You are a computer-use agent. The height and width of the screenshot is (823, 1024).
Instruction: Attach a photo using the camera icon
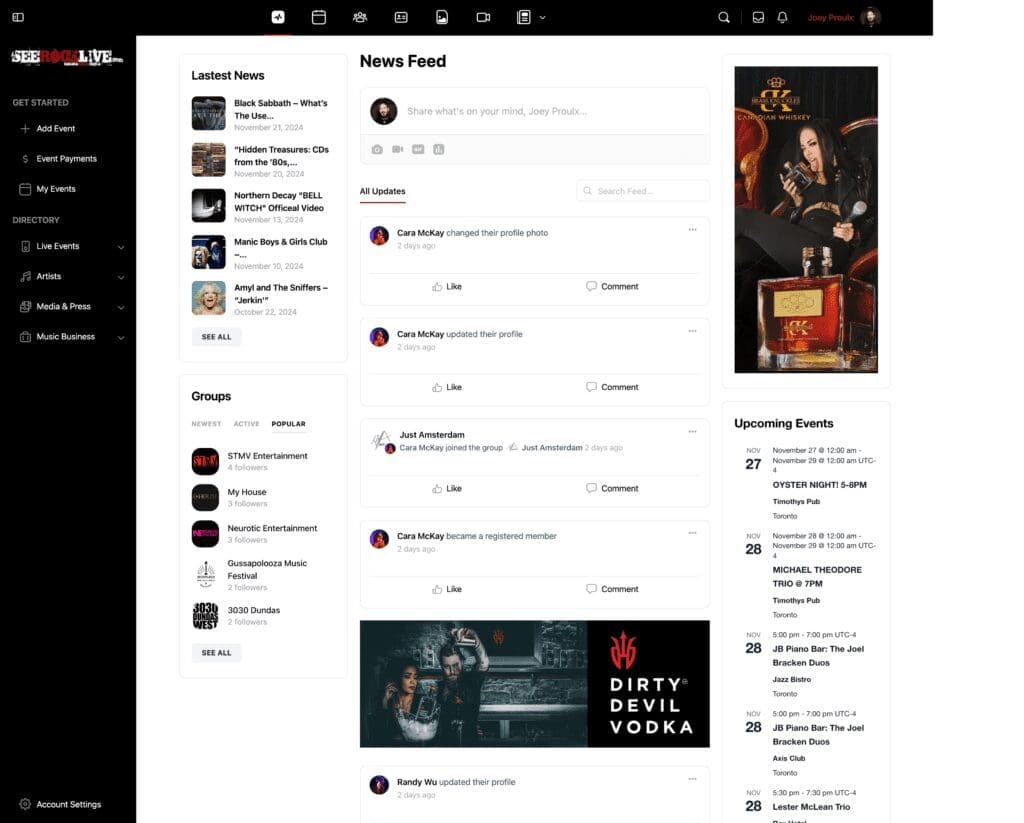click(377, 149)
